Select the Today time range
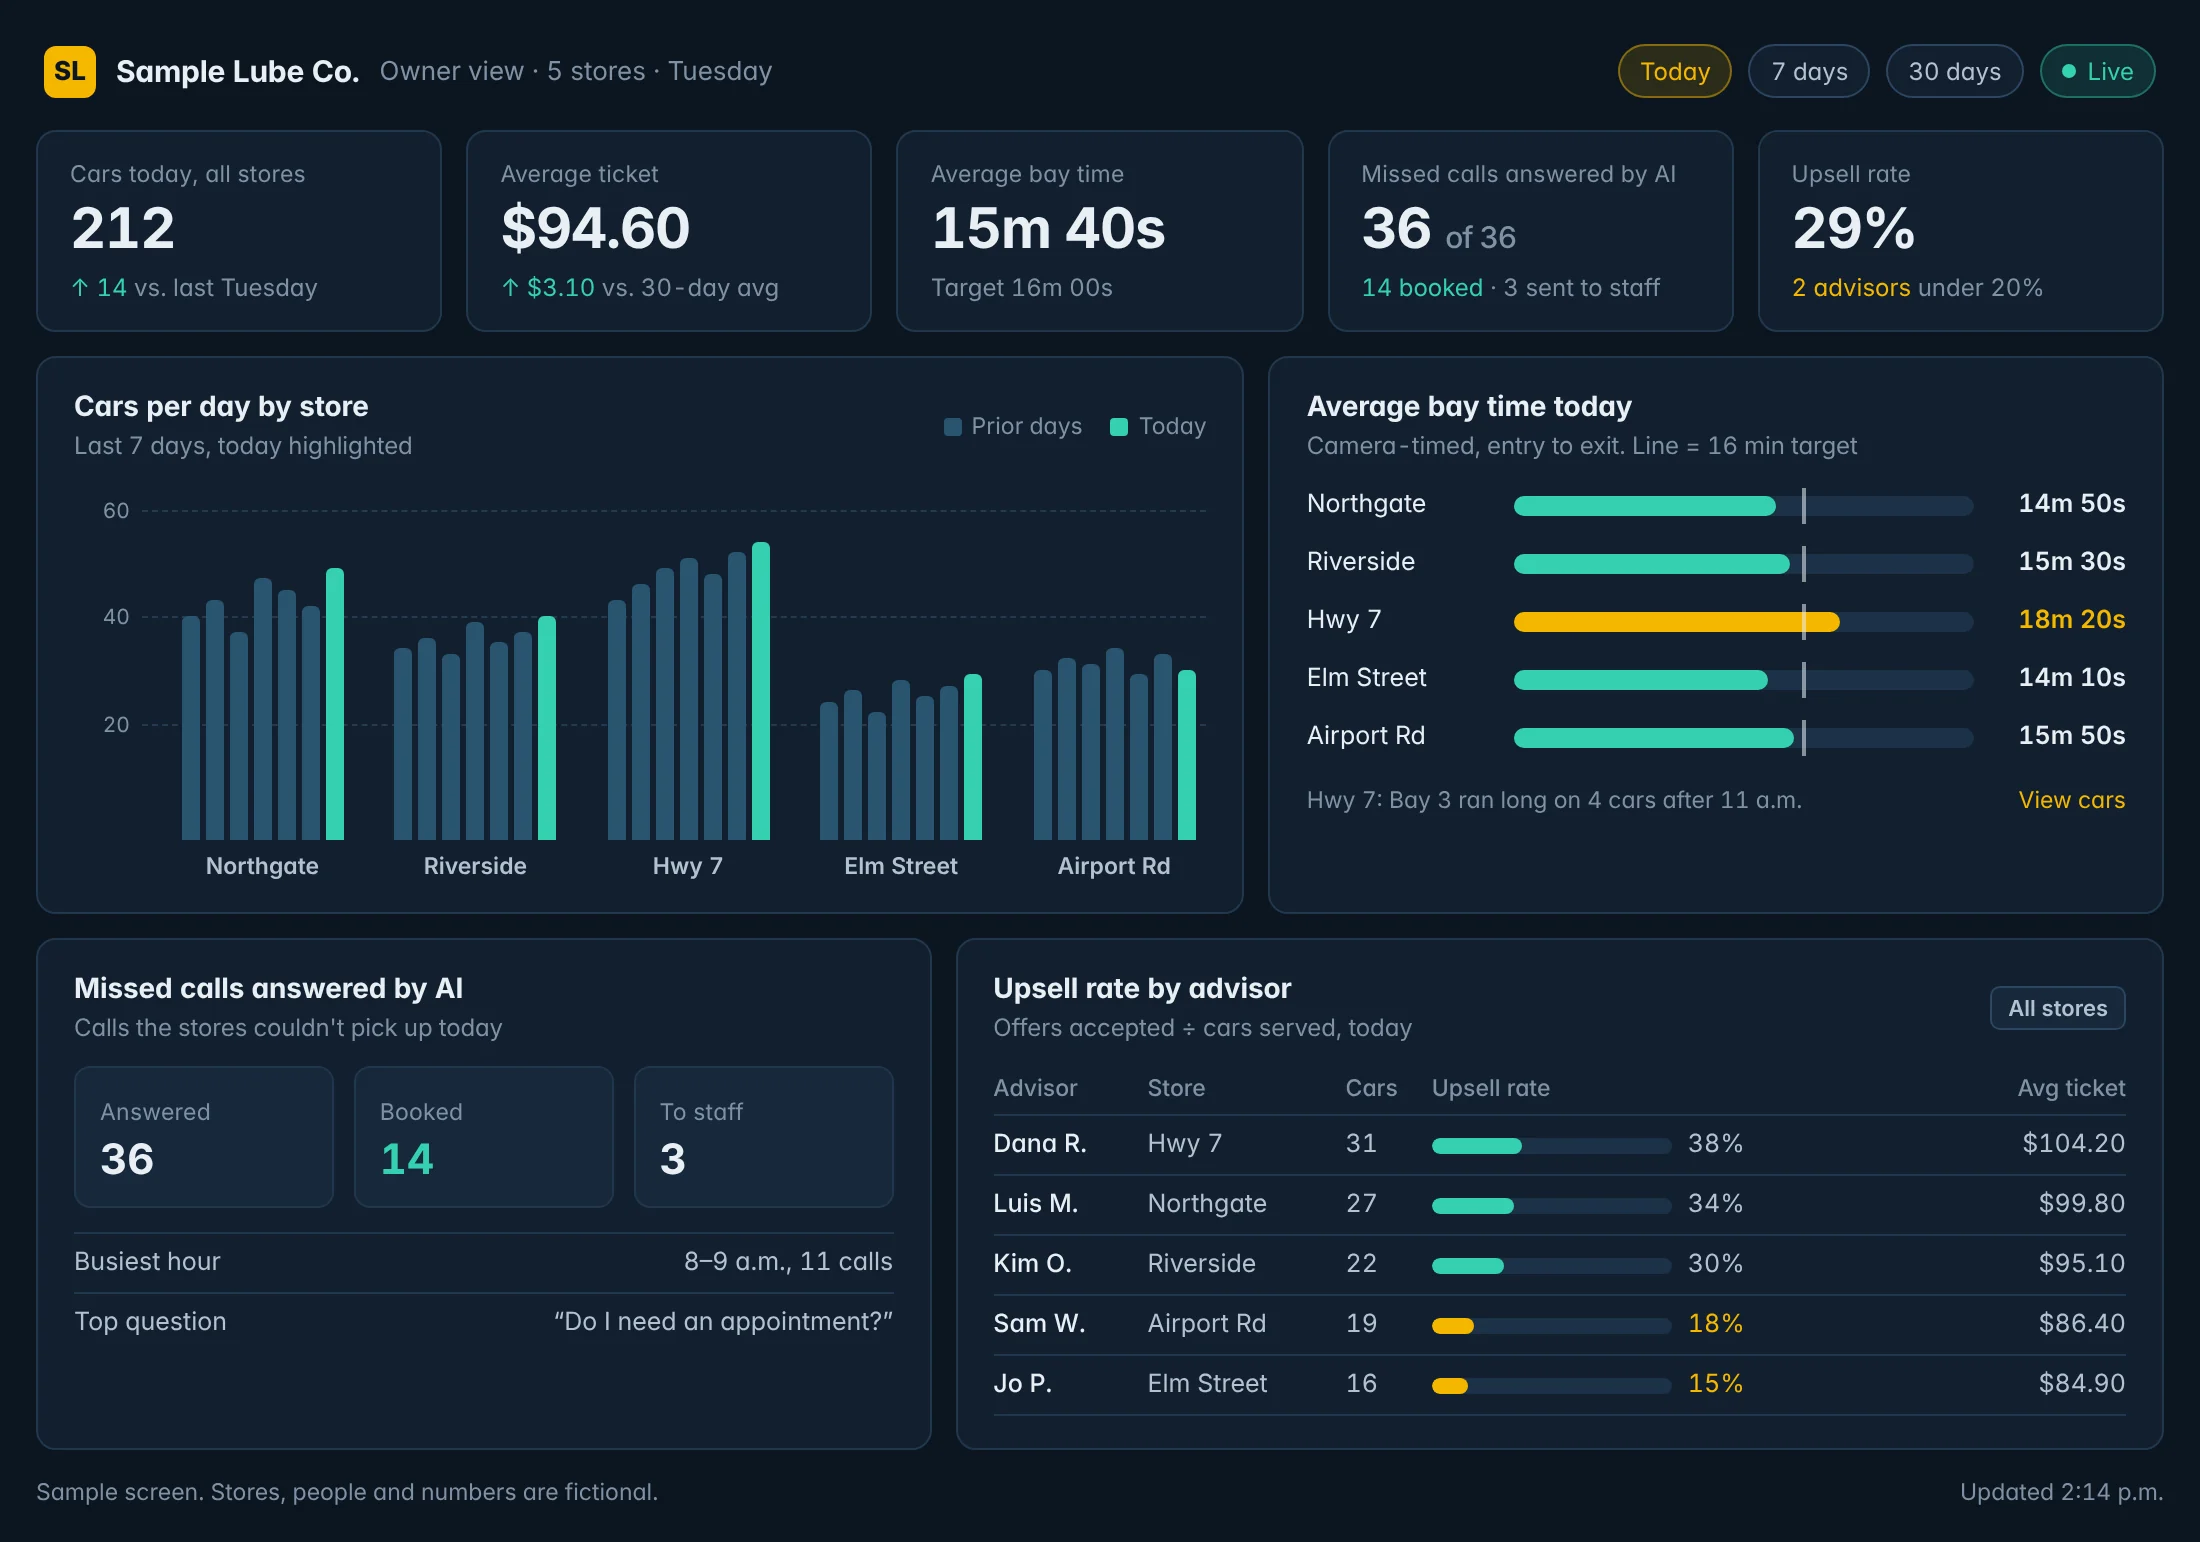Viewport: 2200px width, 1542px height. pyautogui.click(x=1675, y=72)
